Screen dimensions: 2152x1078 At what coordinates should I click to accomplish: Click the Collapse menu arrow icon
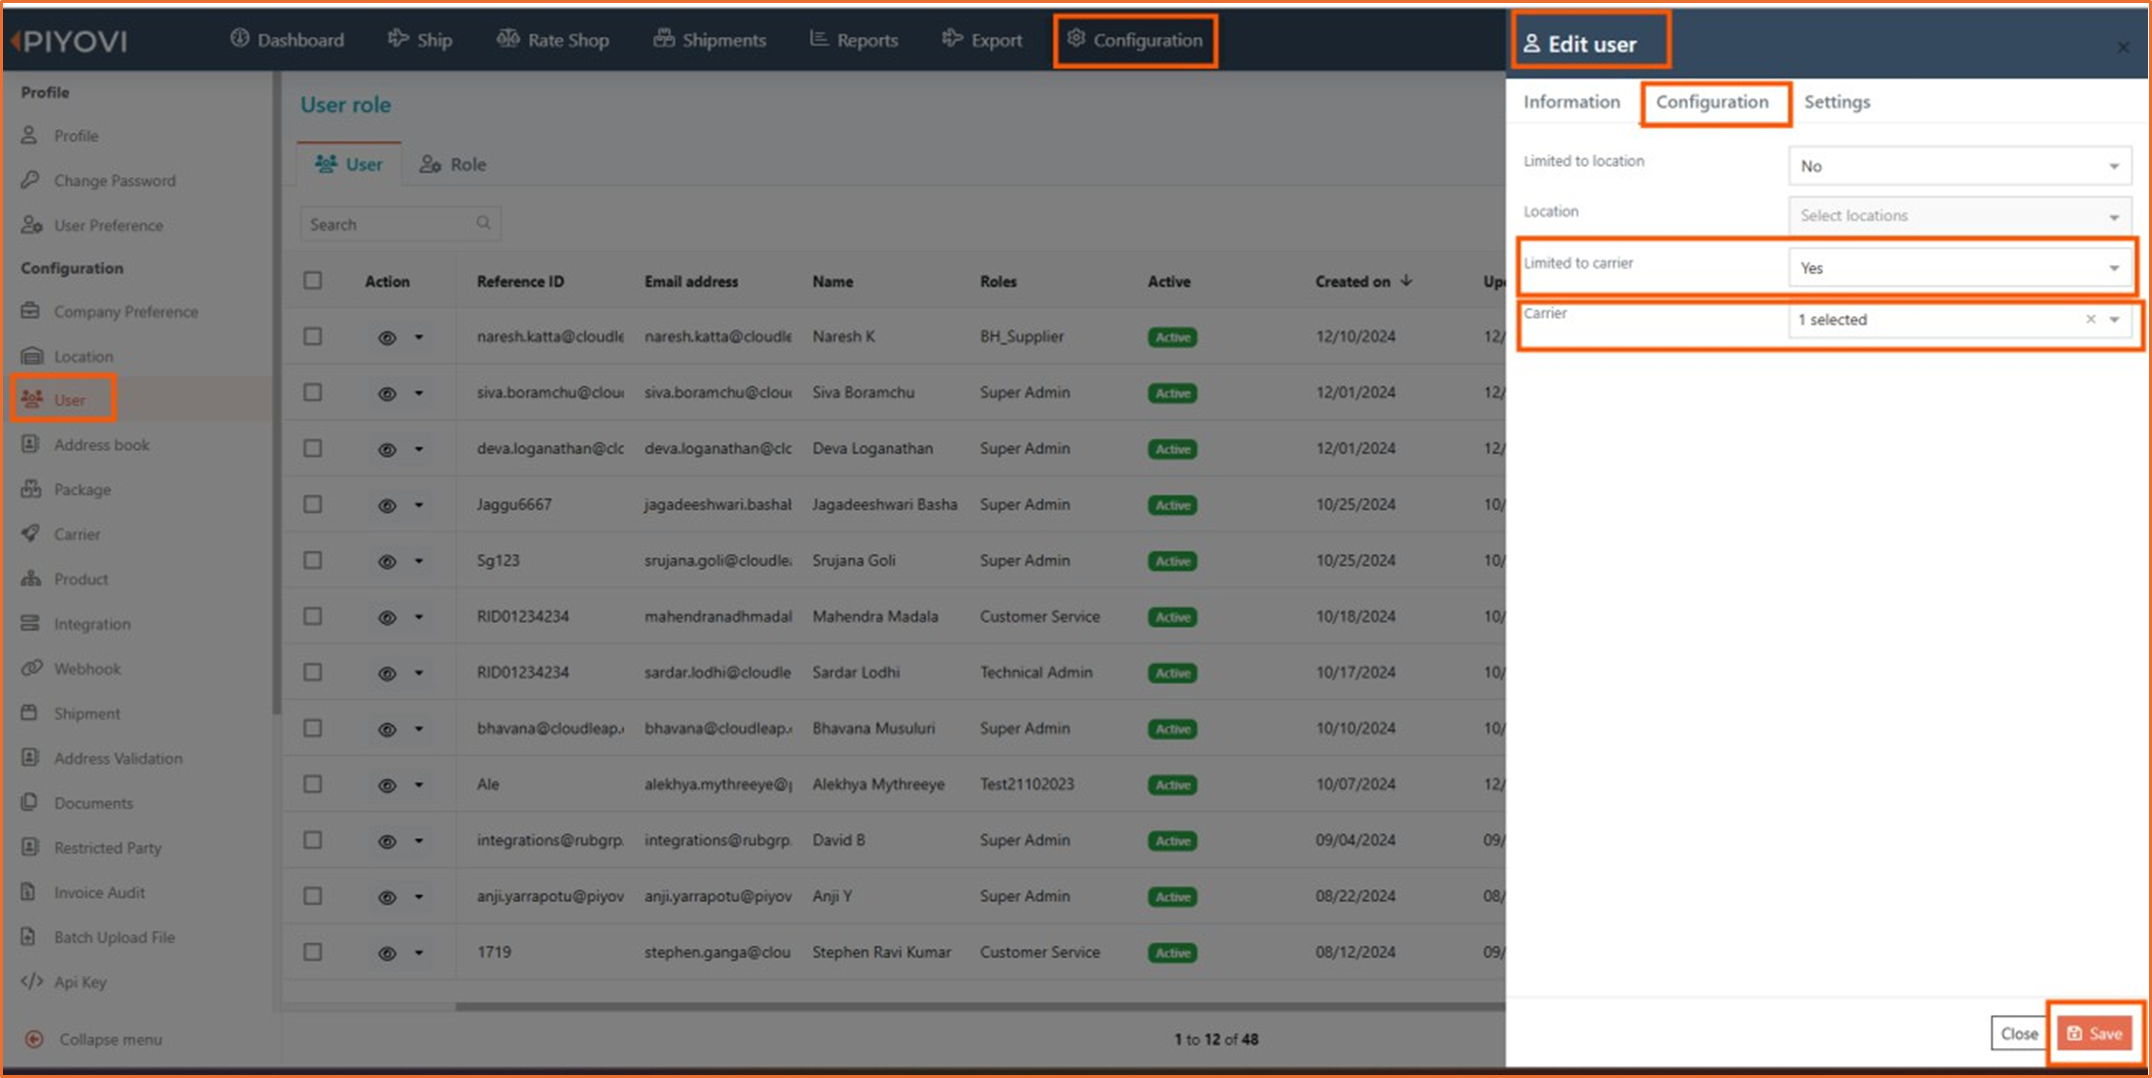point(34,1039)
